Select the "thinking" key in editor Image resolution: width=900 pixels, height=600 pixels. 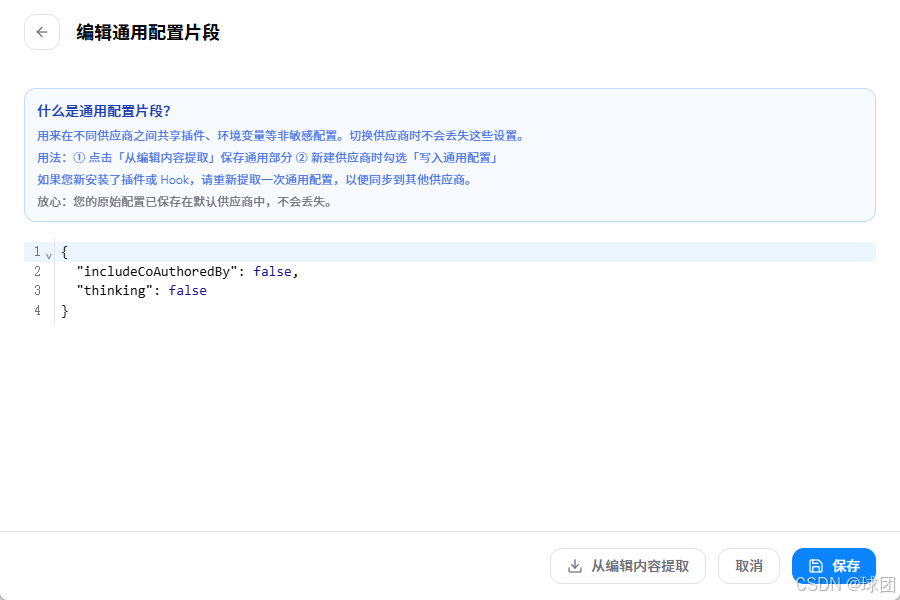(115, 291)
